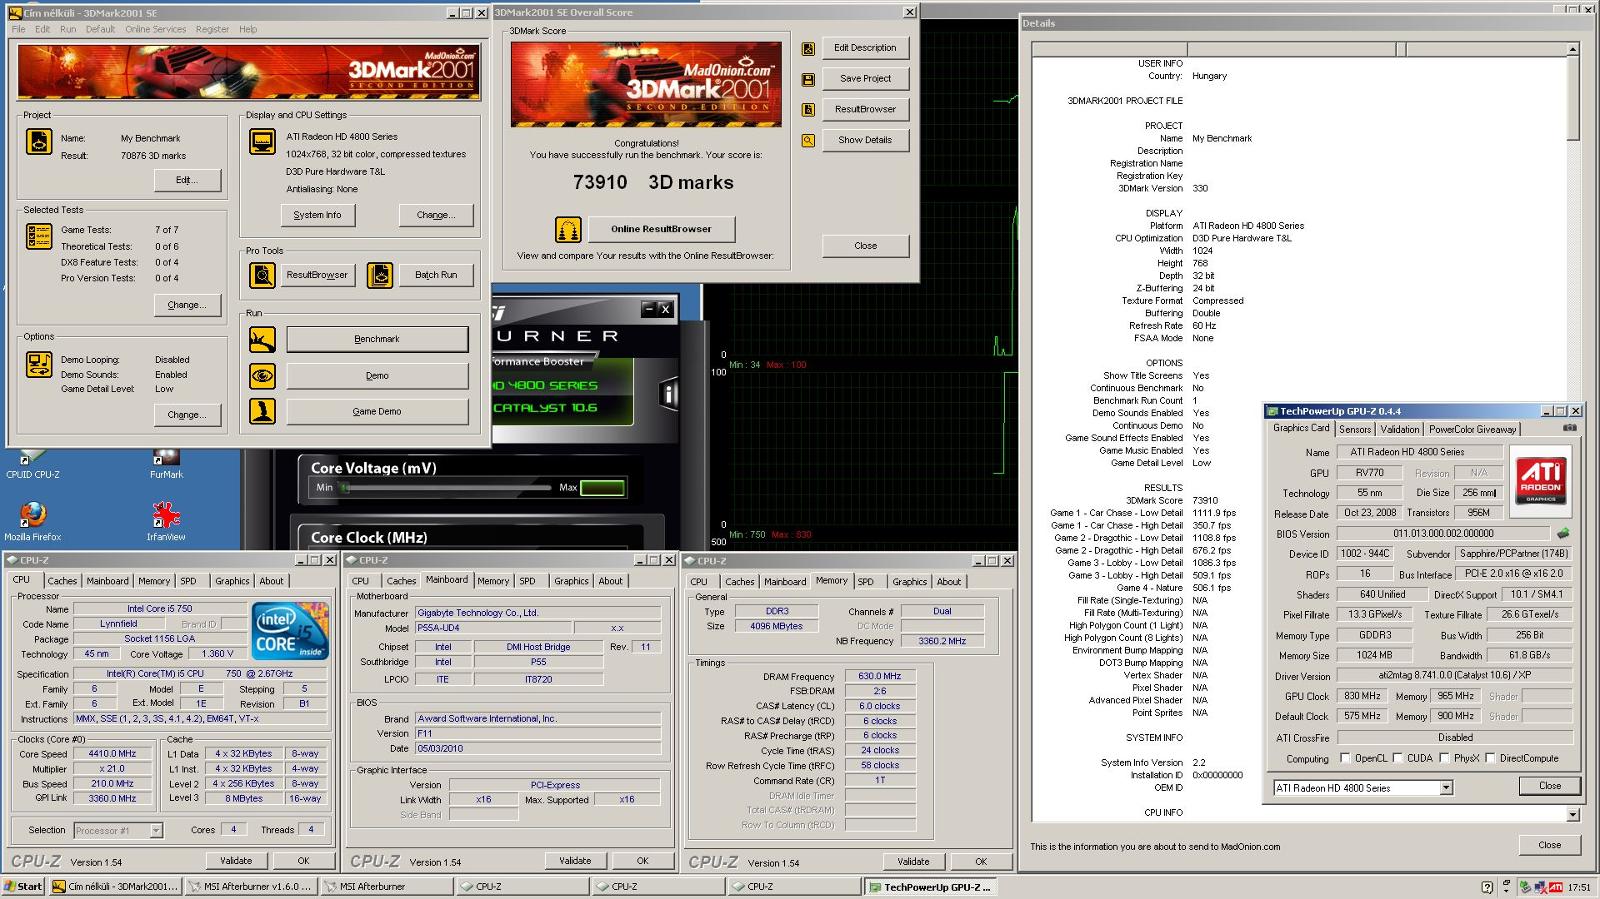Click the ATI Radeon logo in GPU-Z
This screenshot has height=899, width=1600.
pos(1541,482)
